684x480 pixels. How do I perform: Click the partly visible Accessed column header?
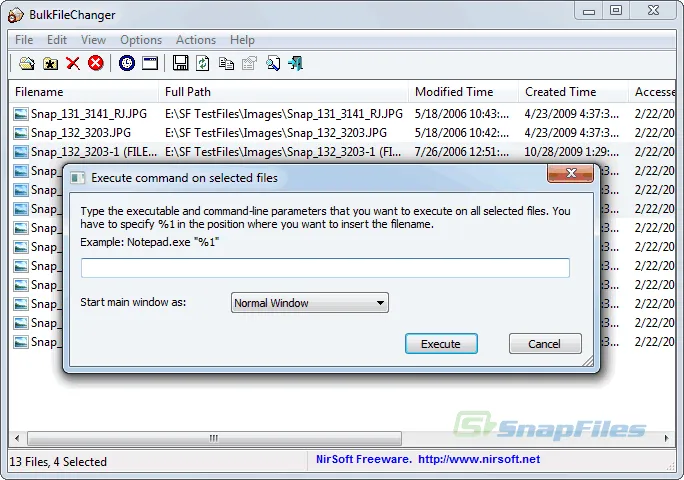click(653, 92)
